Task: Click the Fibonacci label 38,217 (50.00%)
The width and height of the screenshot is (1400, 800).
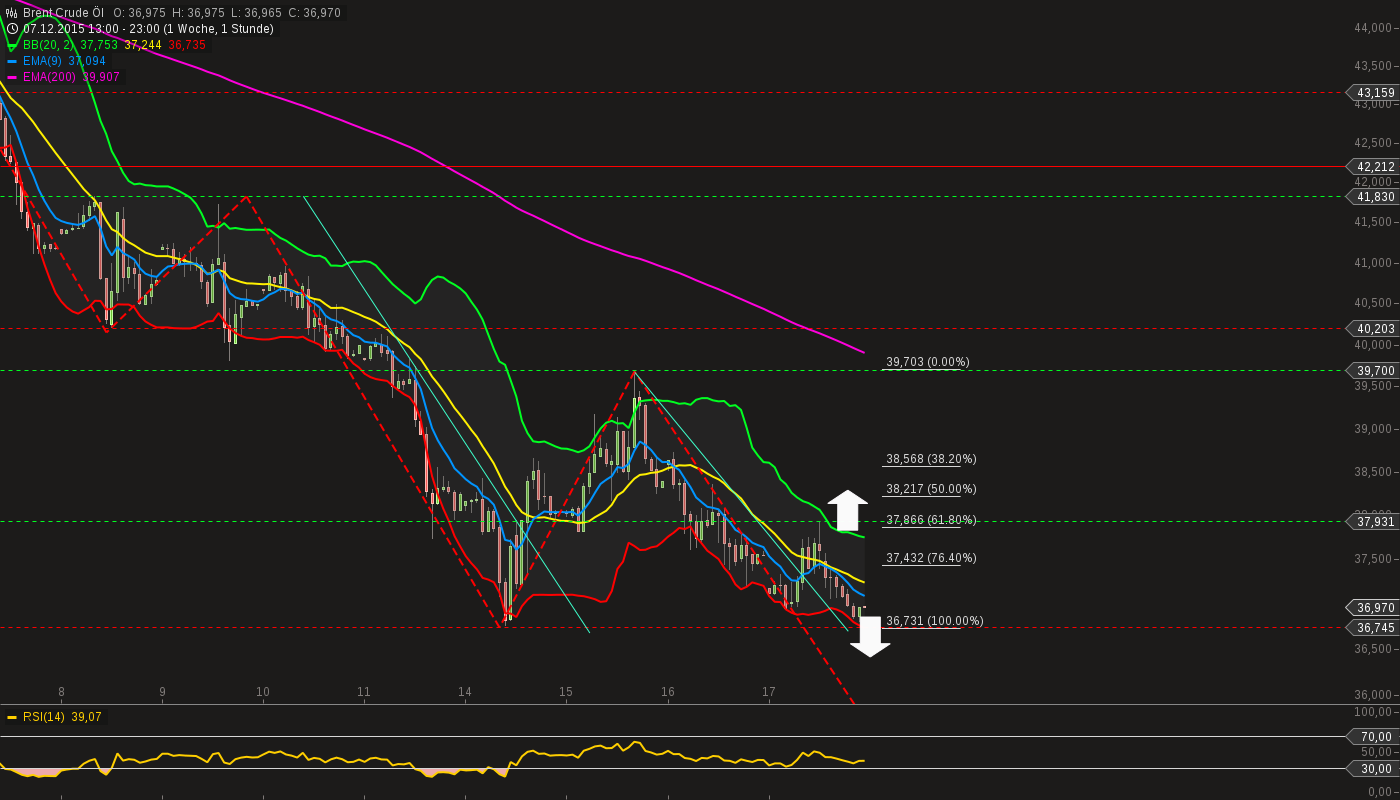Action: pos(931,489)
